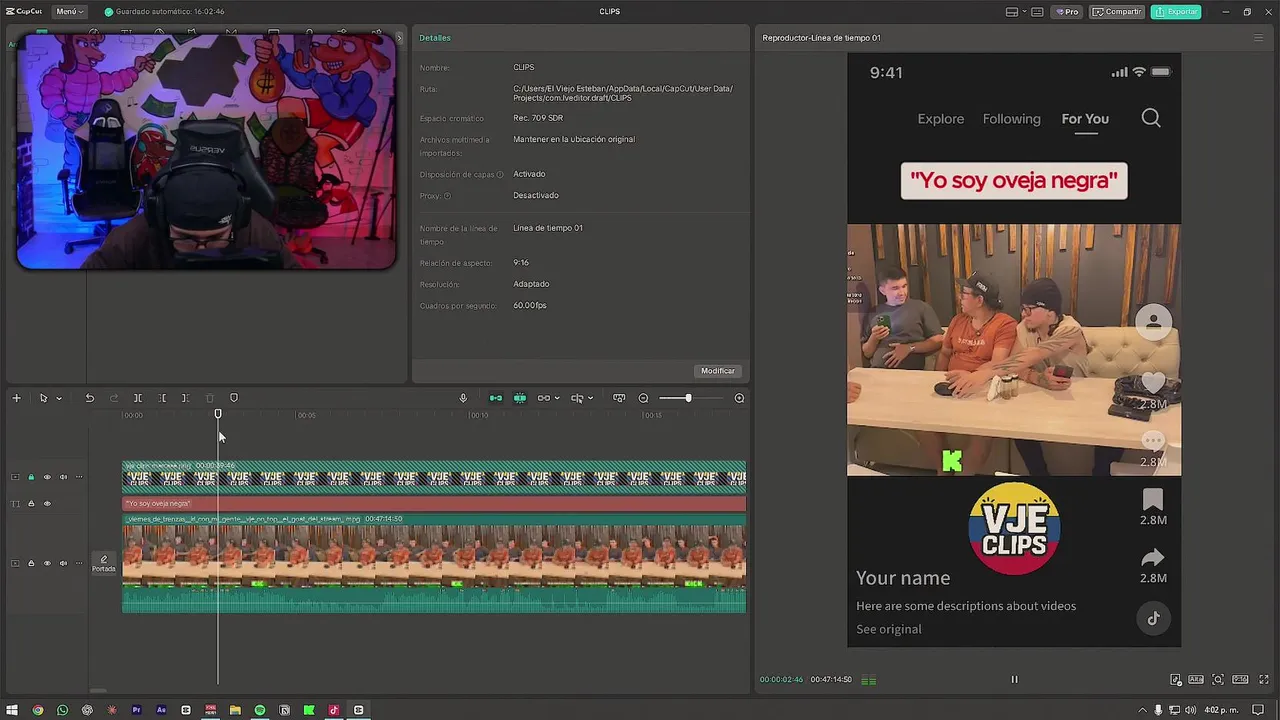
Task: Delete left of playhead trim tool
Action: pos(161,398)
